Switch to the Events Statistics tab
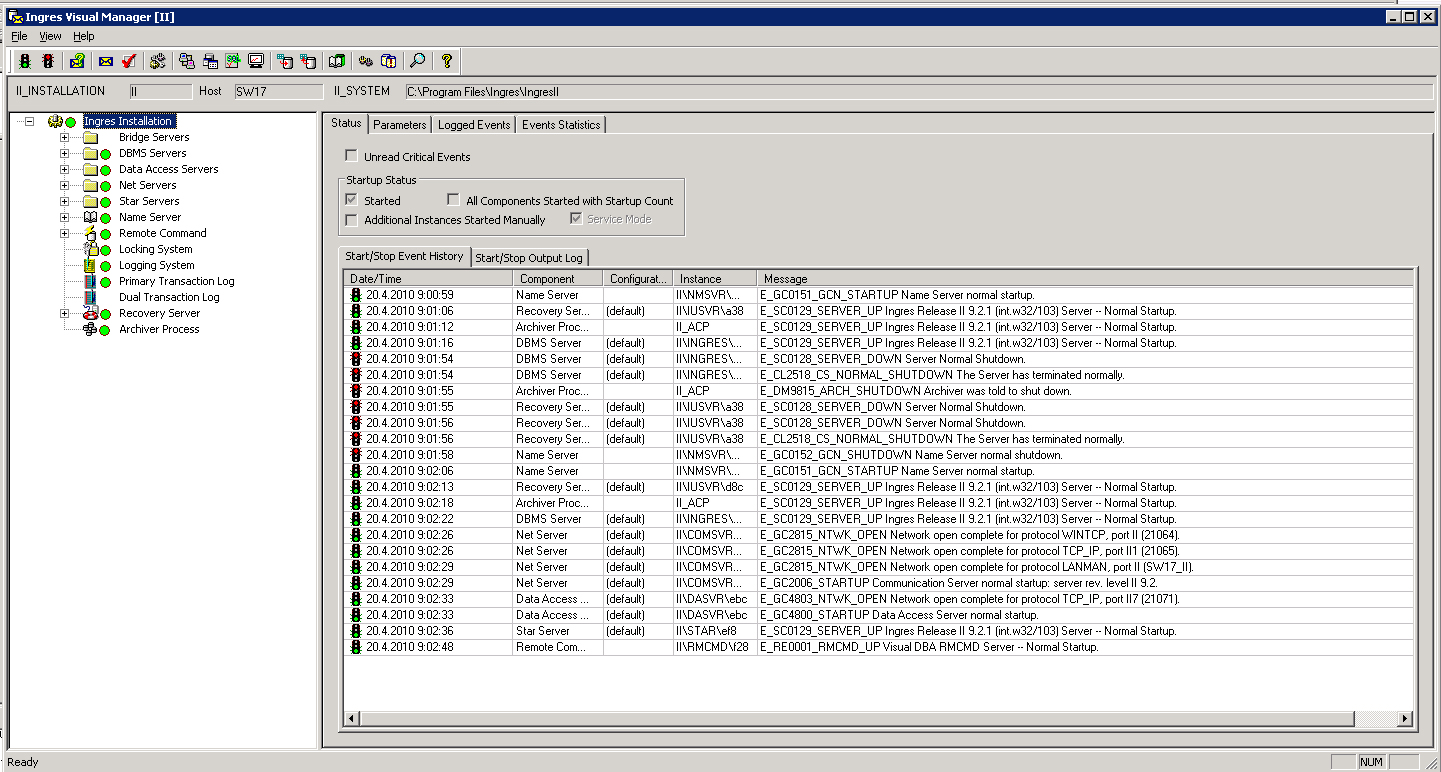Image resolution: width=1441 pixels, height=772 pixels. coord(561,125)
